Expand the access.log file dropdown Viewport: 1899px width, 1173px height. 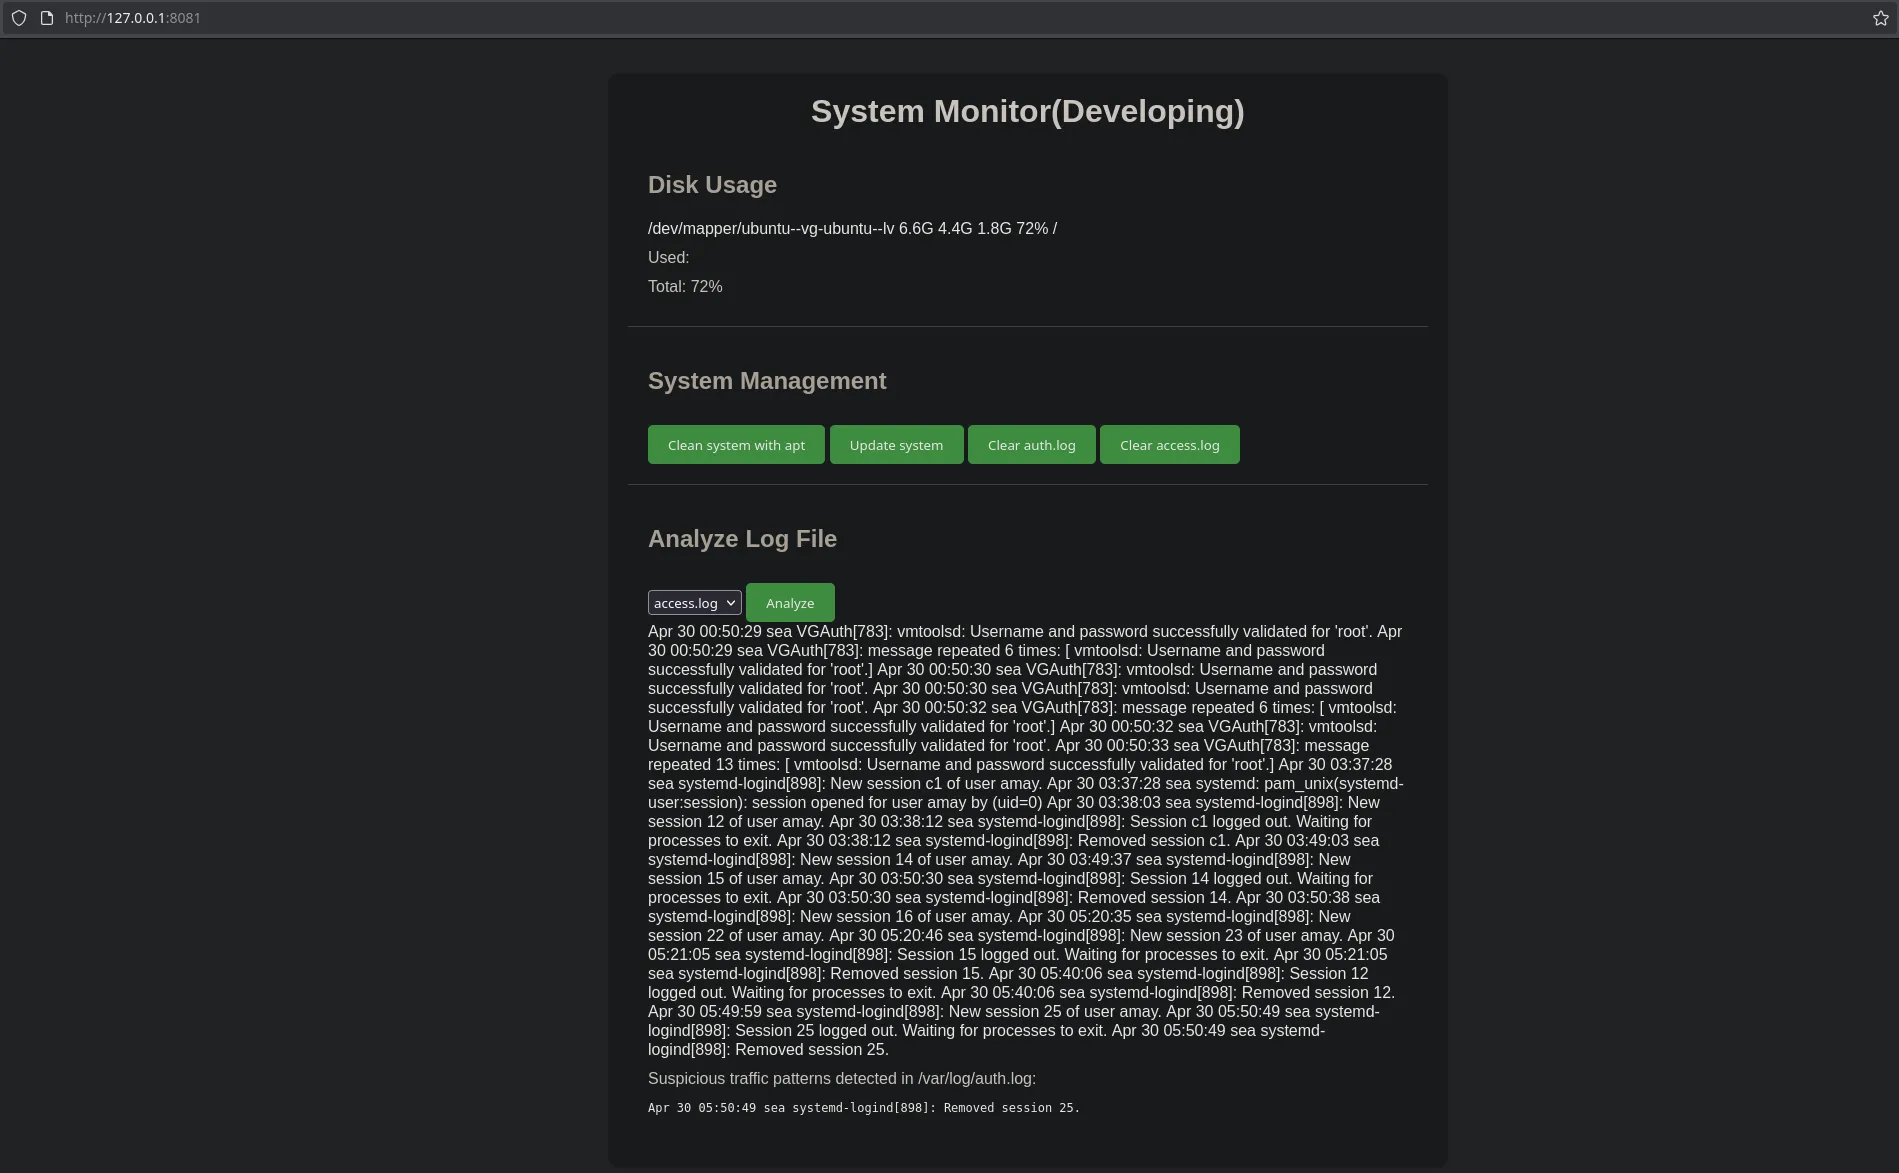pos(694,603)
